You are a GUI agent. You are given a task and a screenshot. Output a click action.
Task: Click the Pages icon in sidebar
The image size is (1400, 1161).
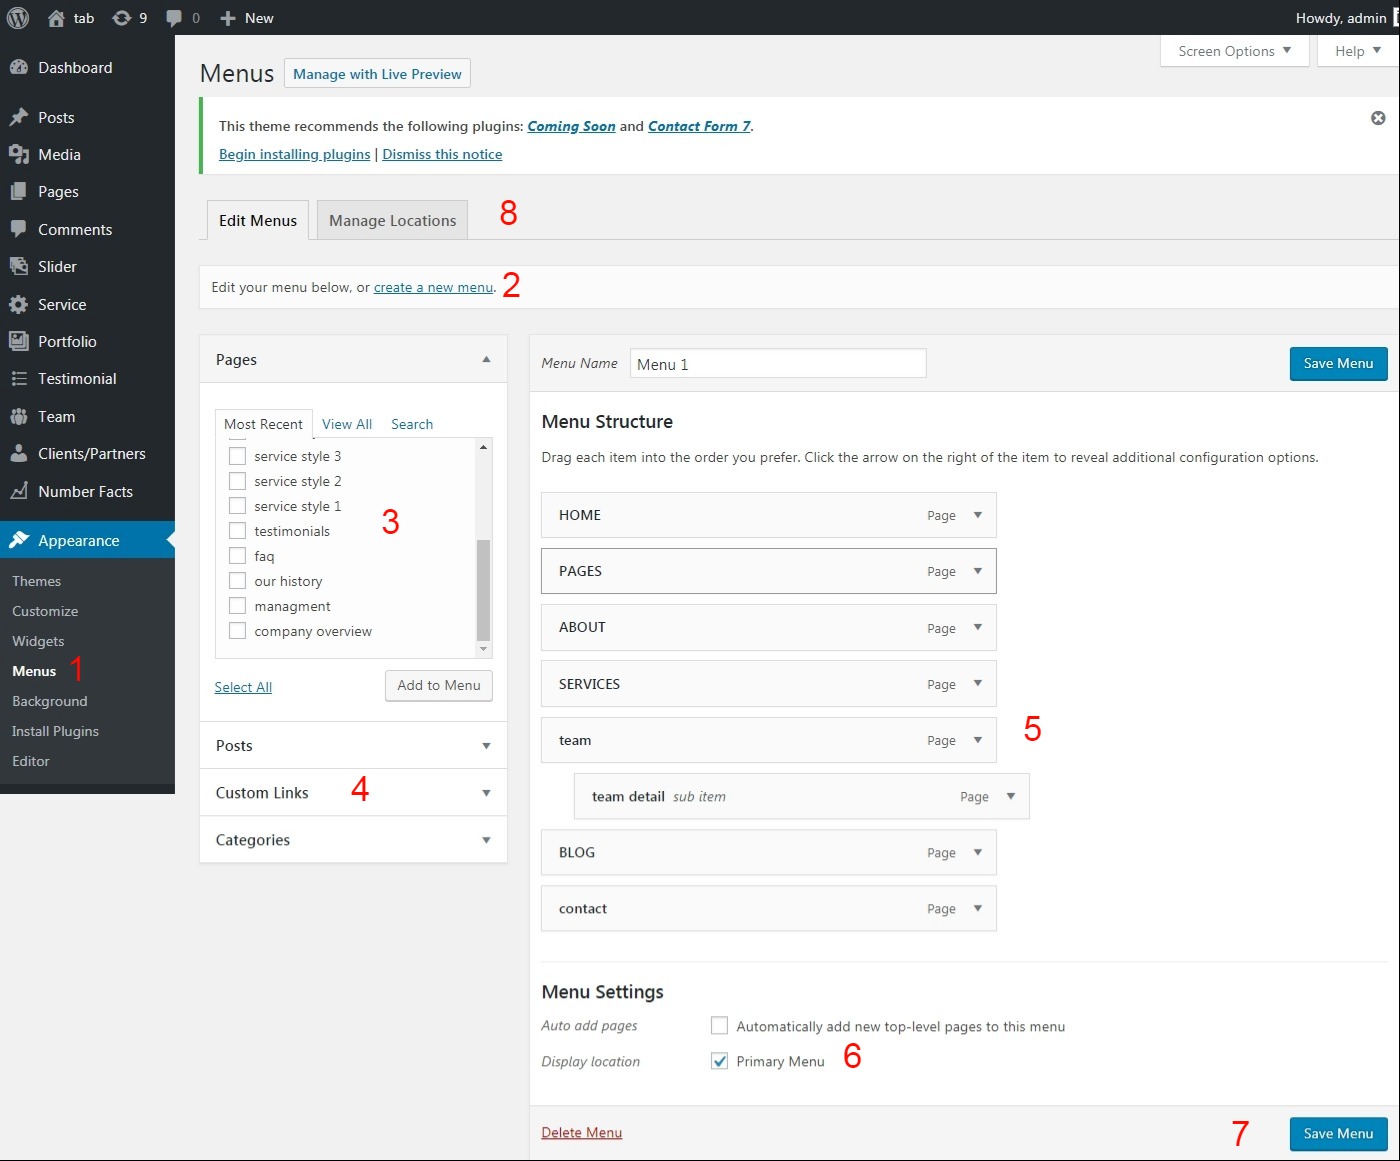[x=18, y=191]
